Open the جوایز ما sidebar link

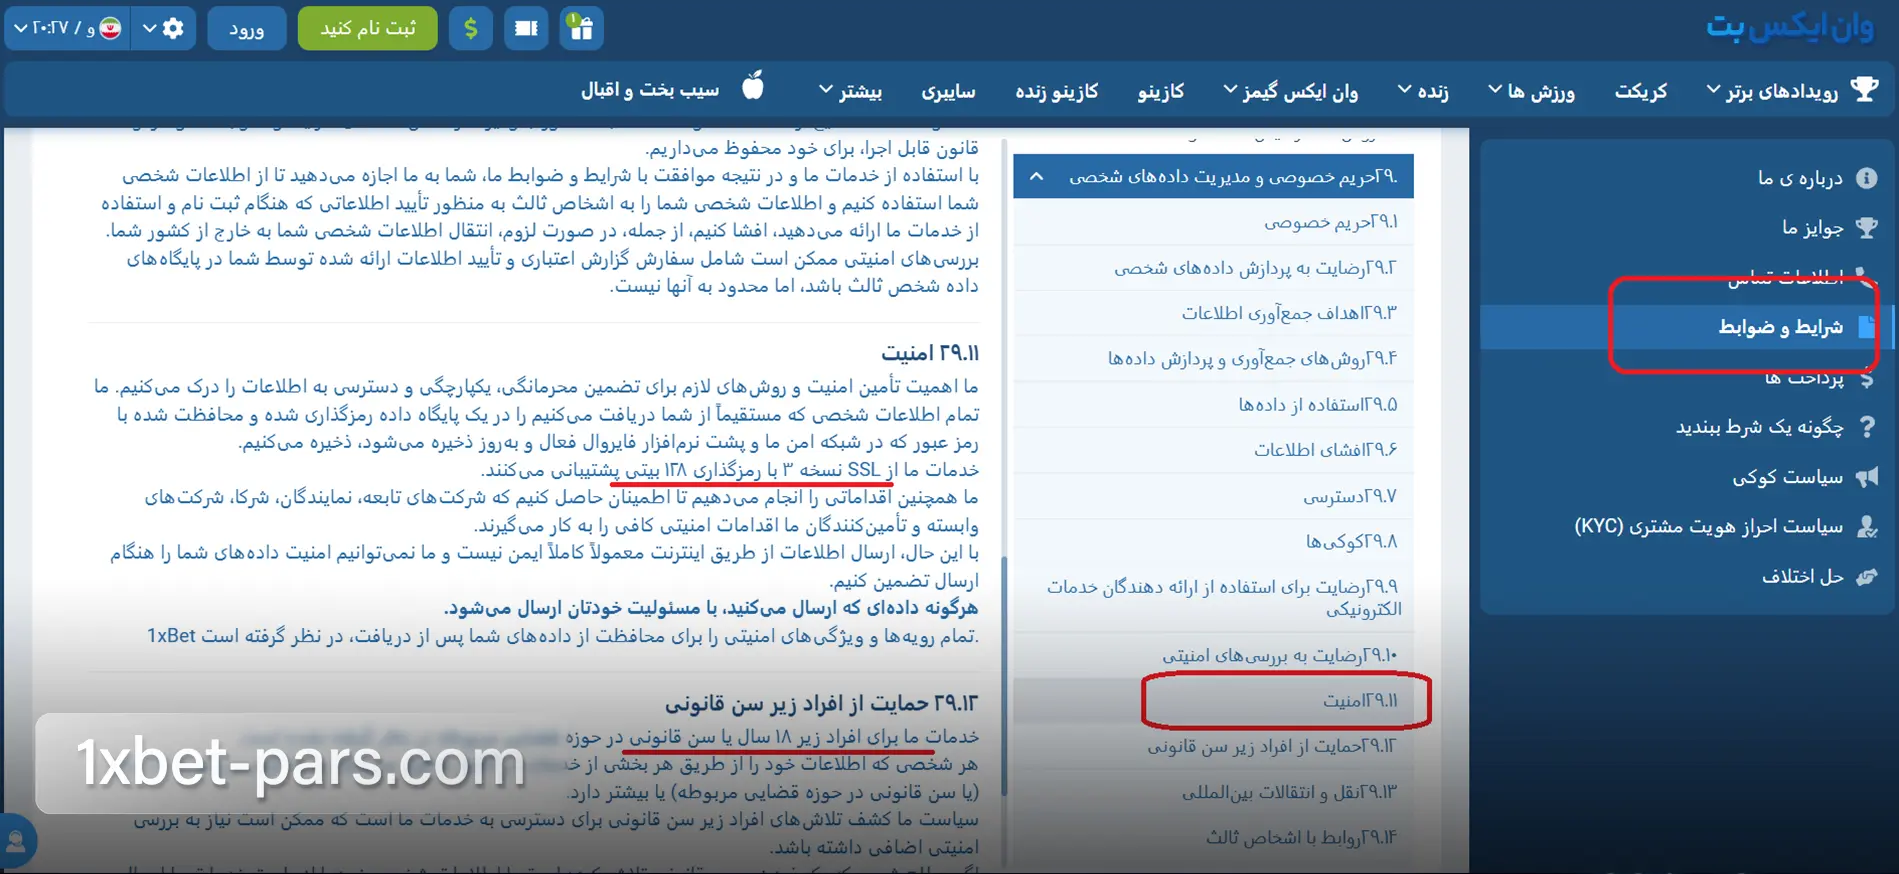pyautogui.click(x=1812, y=228)
